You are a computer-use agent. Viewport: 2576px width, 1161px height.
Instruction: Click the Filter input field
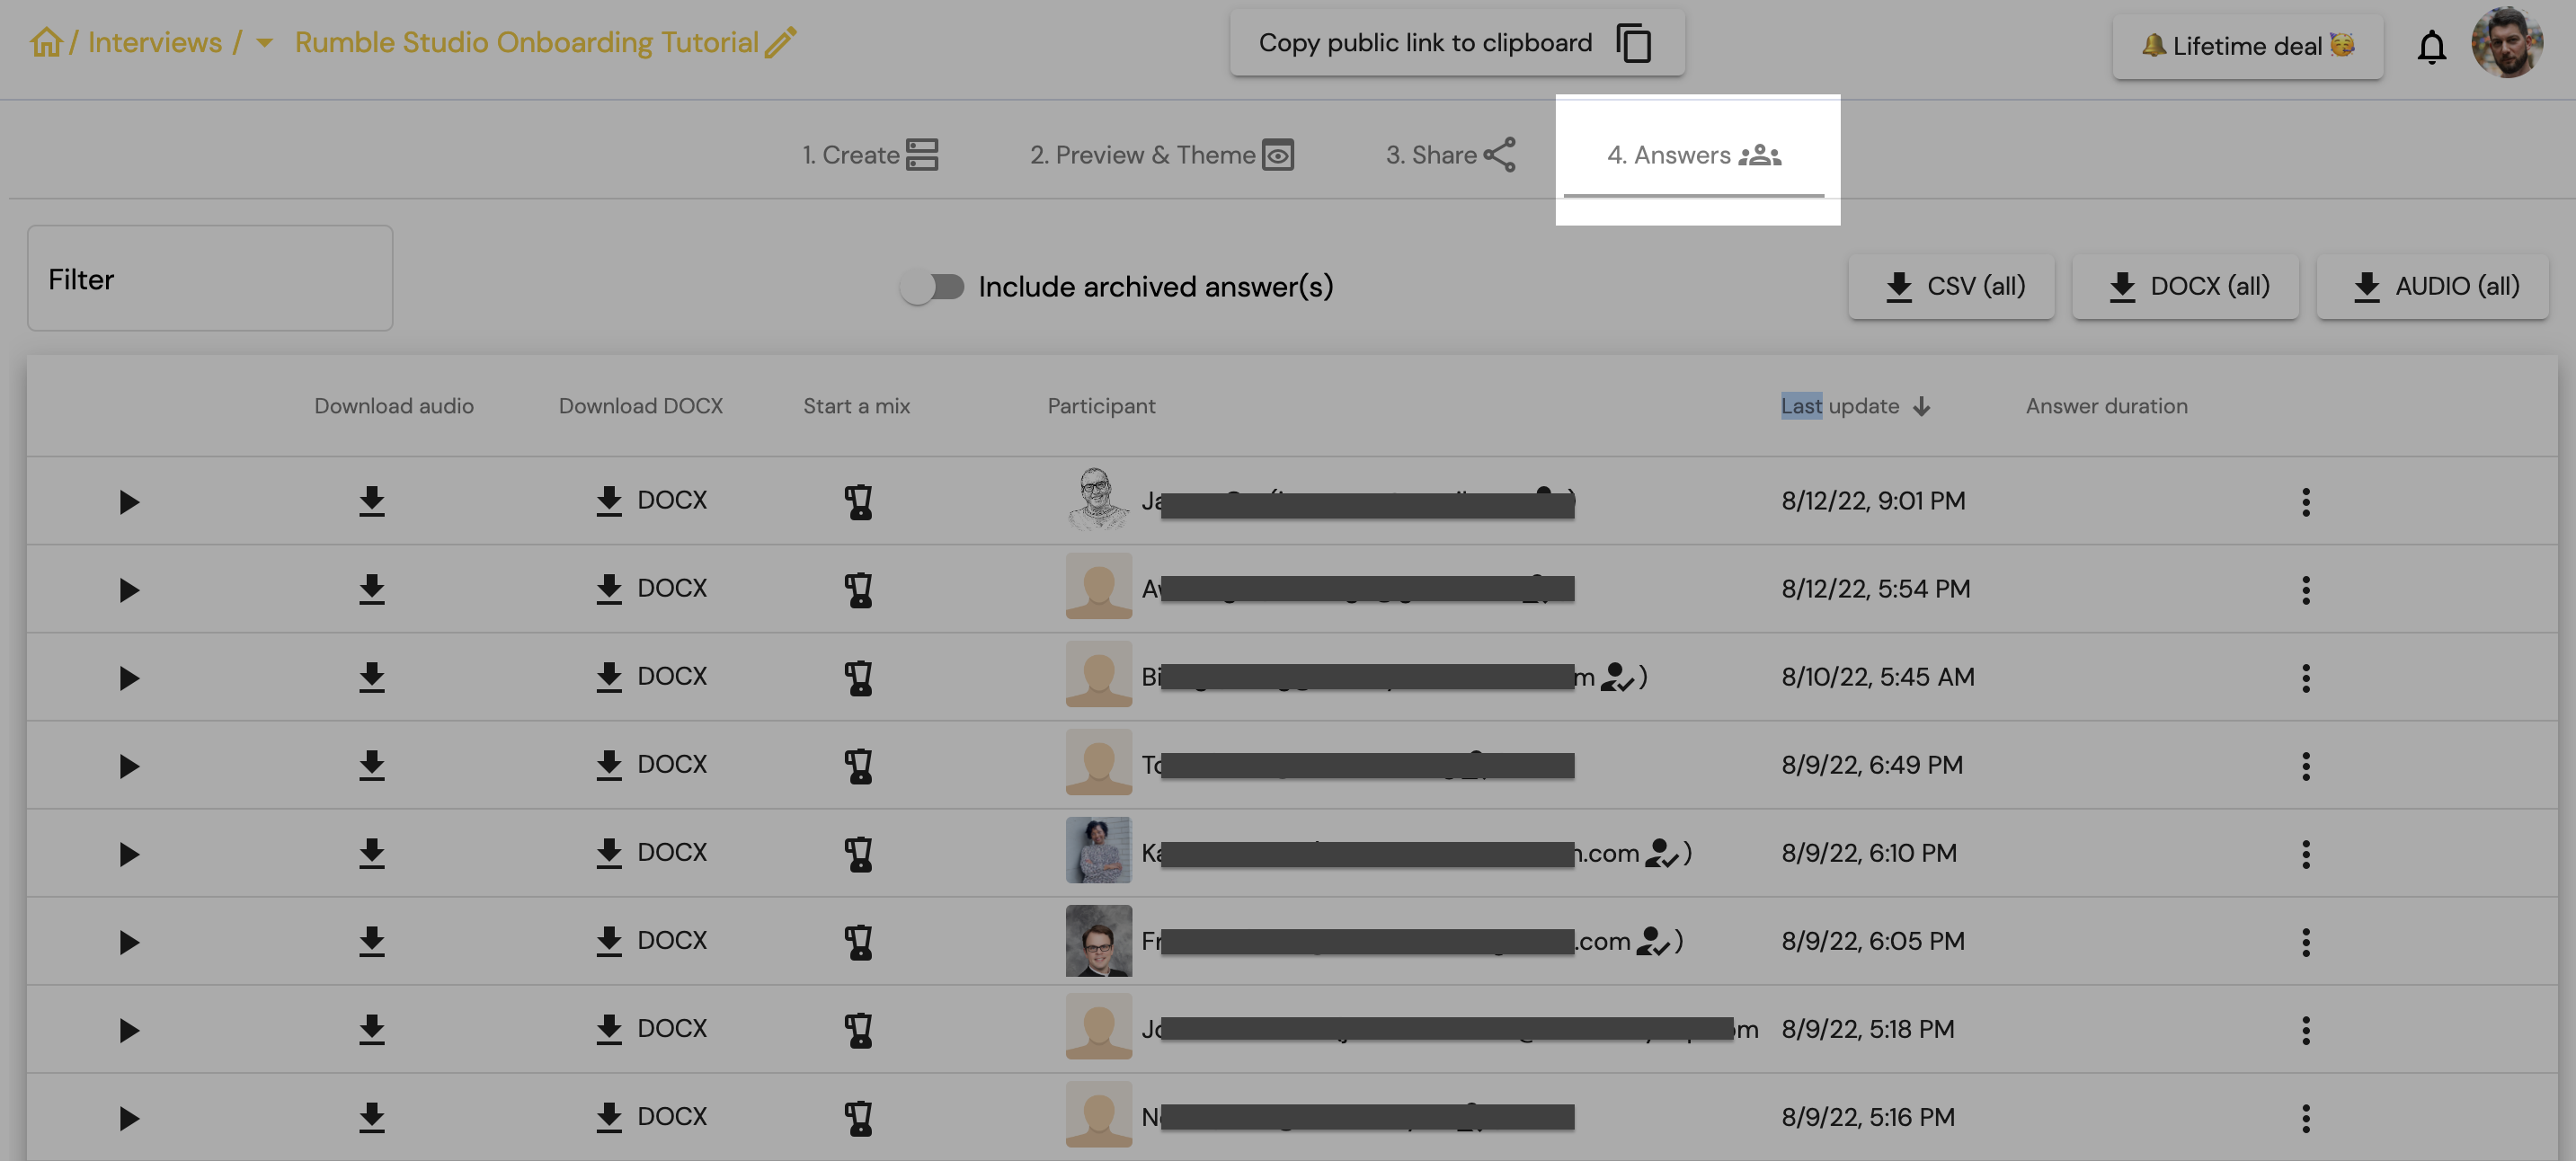pyautogui.click(x=210, y=278)
